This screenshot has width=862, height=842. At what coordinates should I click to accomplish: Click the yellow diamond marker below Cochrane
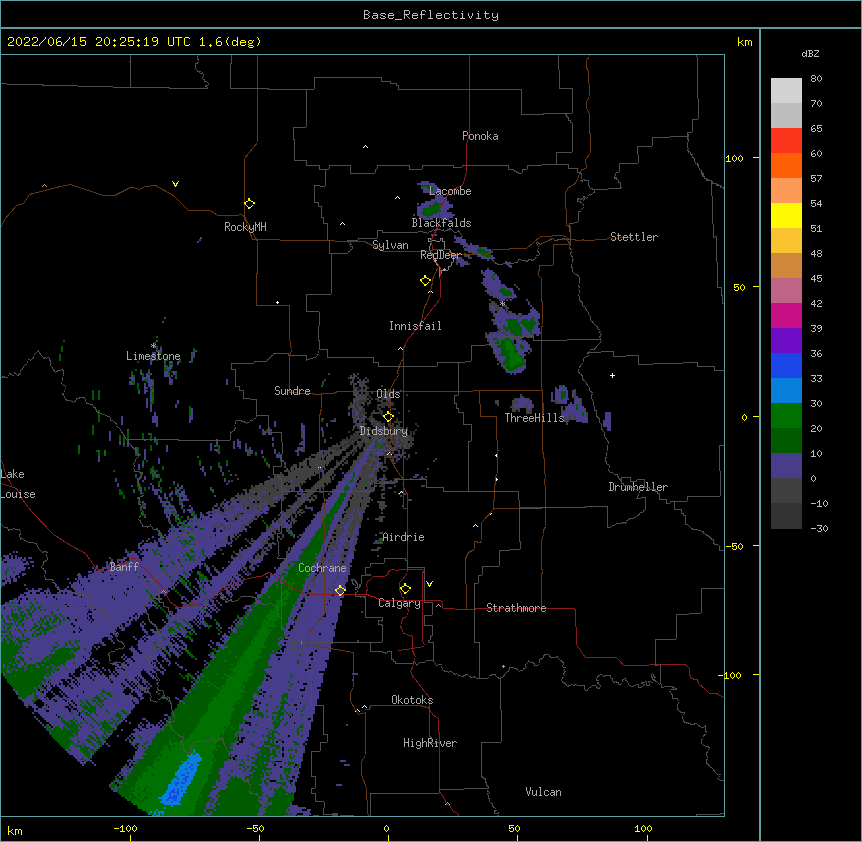[340, 590]
